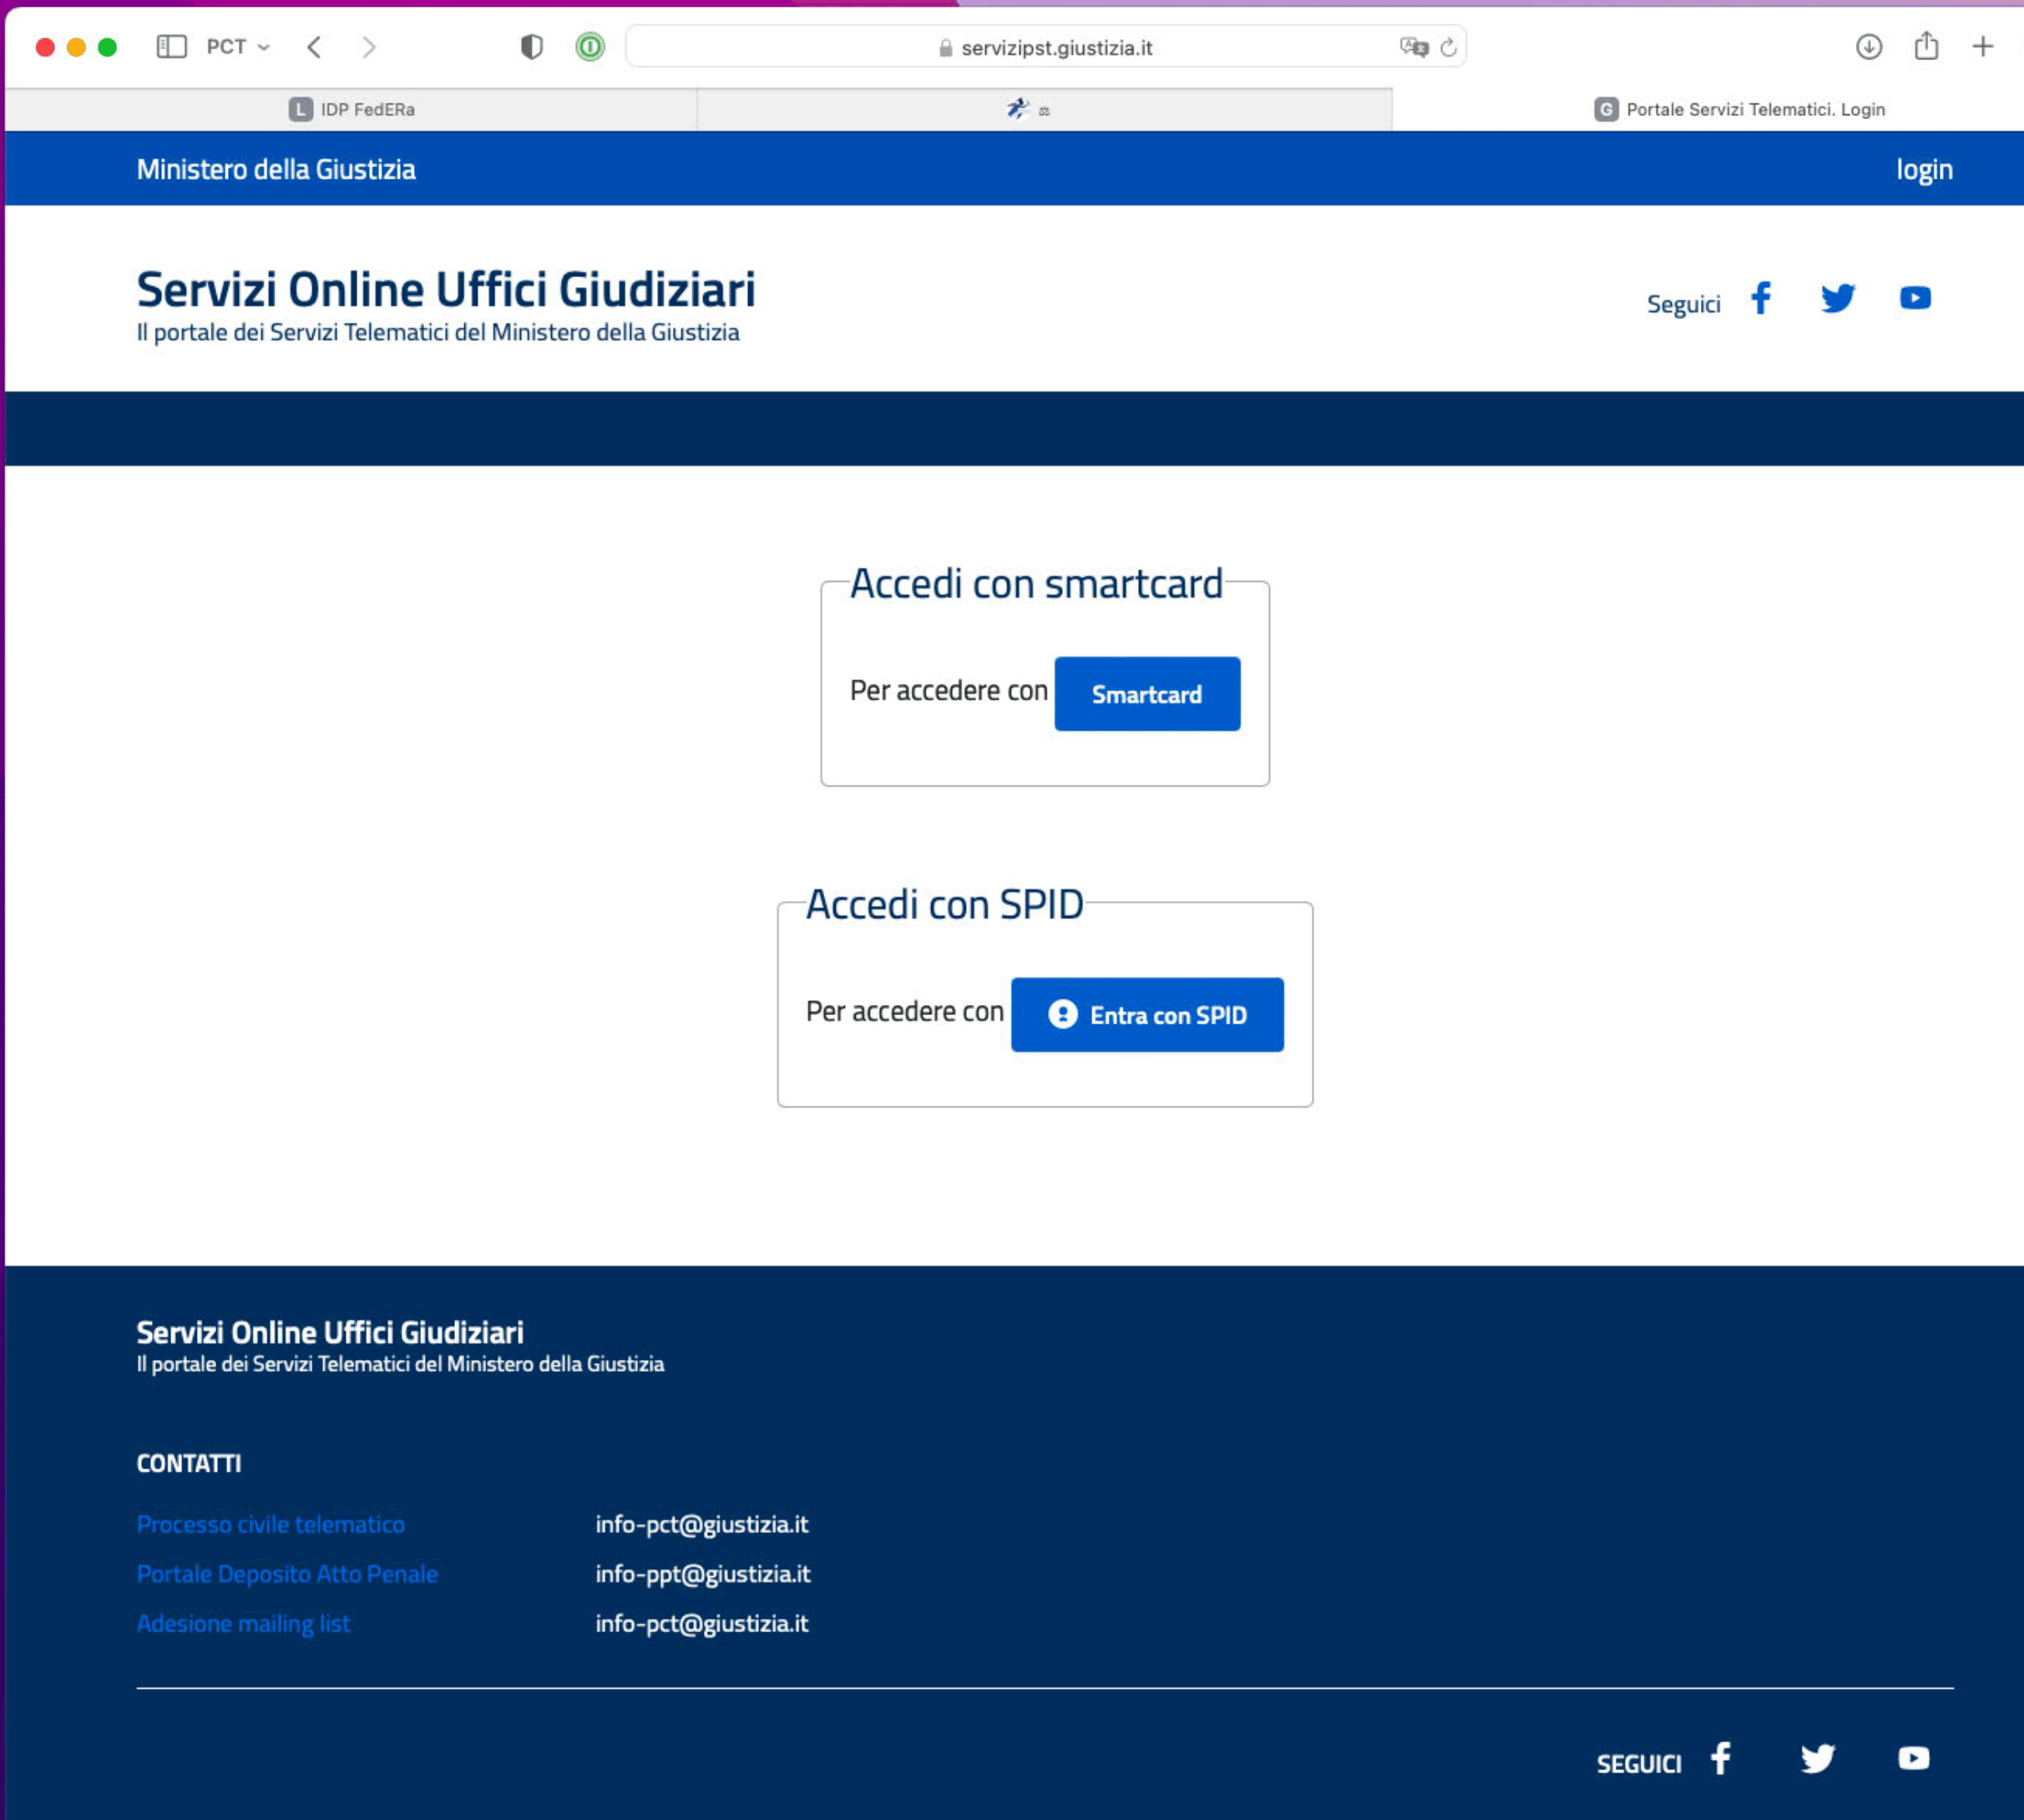The height and width of the screenshot is (1820, 2024).
Task: Open the Processo civile telematico link
Action: (271, 1524)
